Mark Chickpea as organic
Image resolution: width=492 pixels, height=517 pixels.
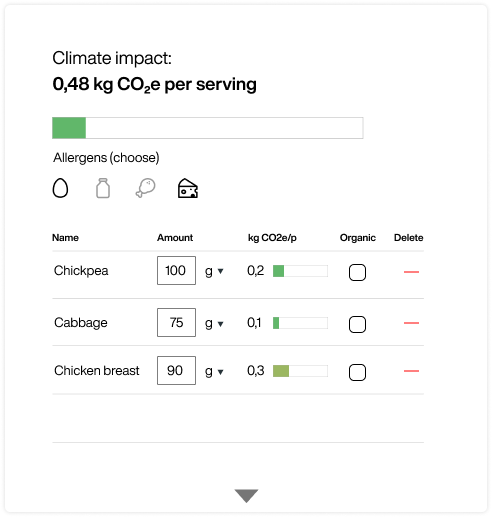point(357,272)
